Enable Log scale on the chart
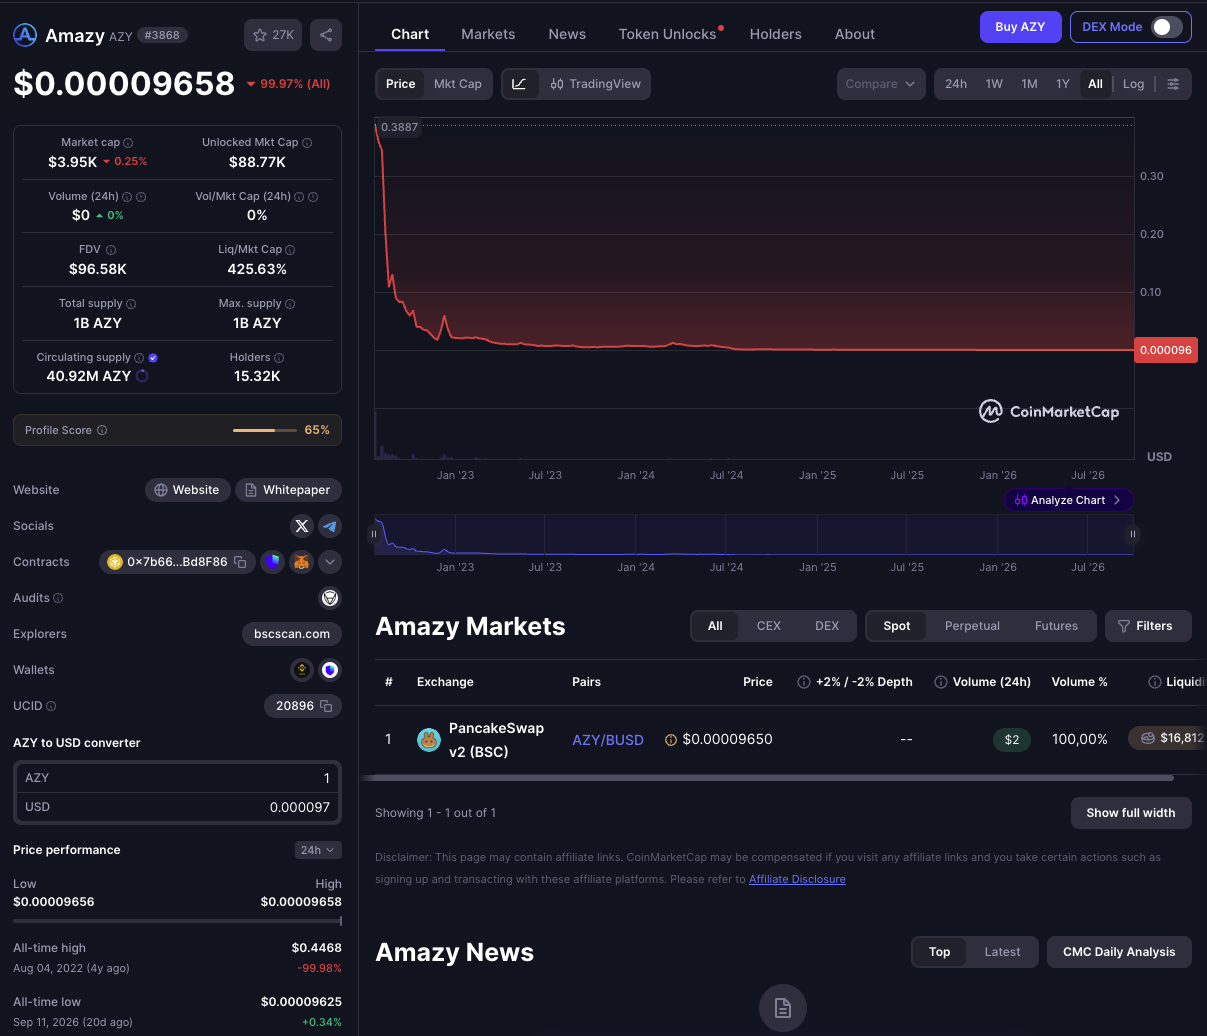1207x1036 pixels. click(1133, 84)
